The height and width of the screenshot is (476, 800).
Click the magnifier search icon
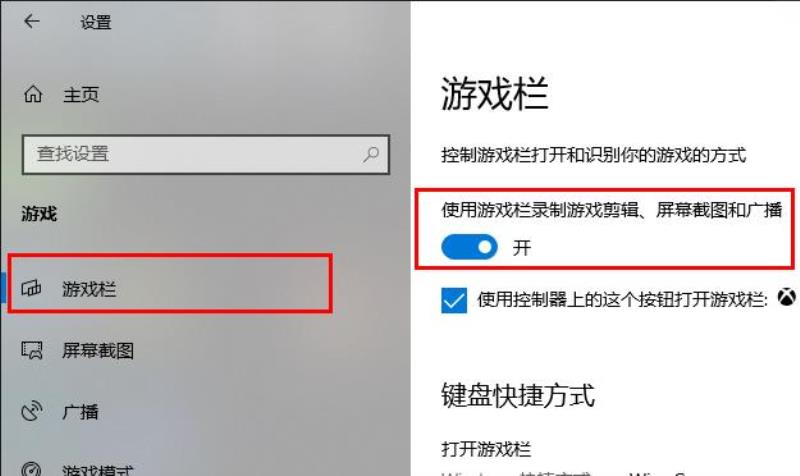click(x=371, y=154)
